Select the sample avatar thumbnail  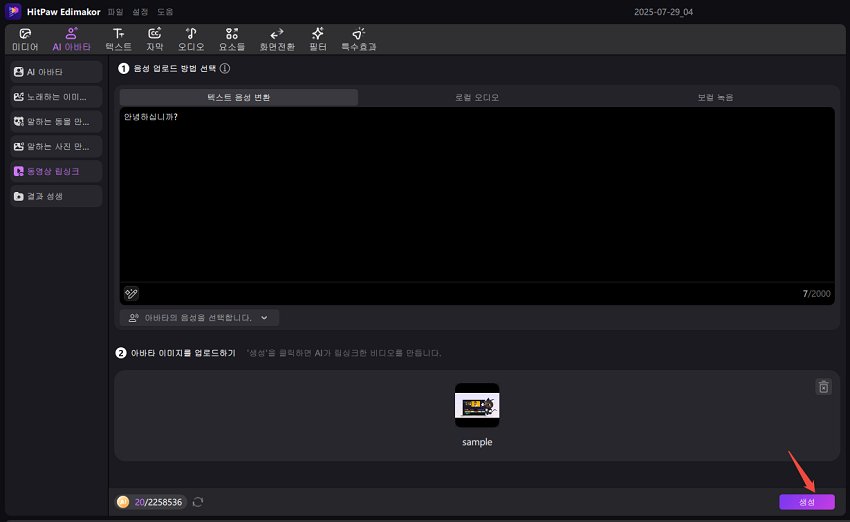point(477,405)
